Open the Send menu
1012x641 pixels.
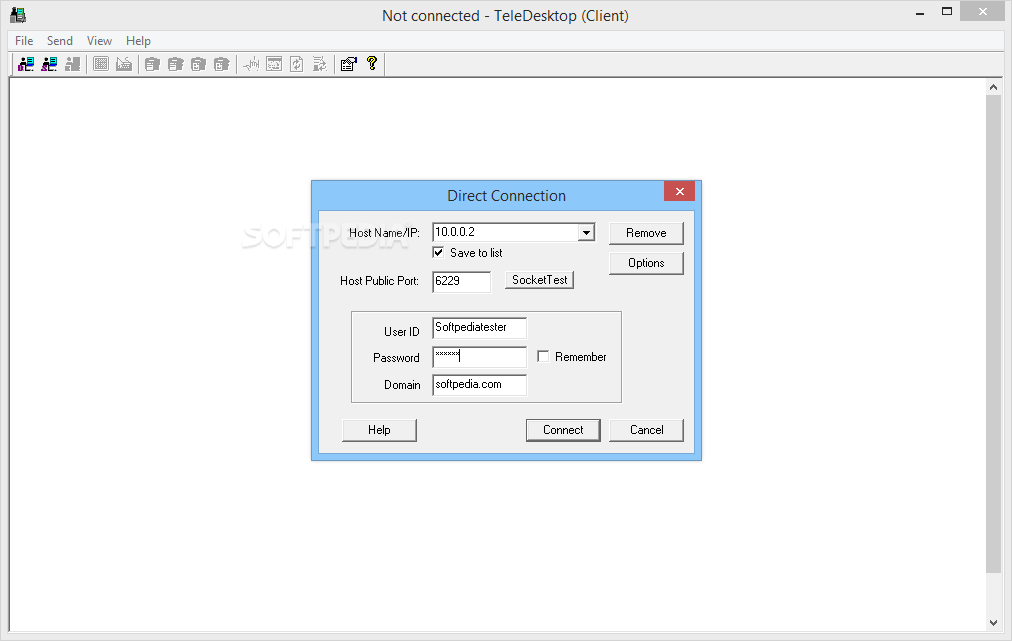pyautogui.click(x=59, y=41)
